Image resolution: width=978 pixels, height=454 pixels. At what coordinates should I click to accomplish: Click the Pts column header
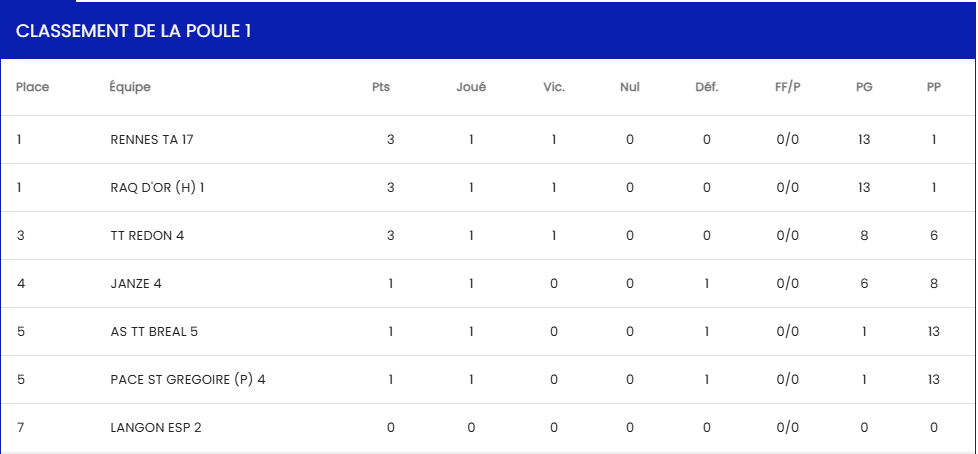381,87
